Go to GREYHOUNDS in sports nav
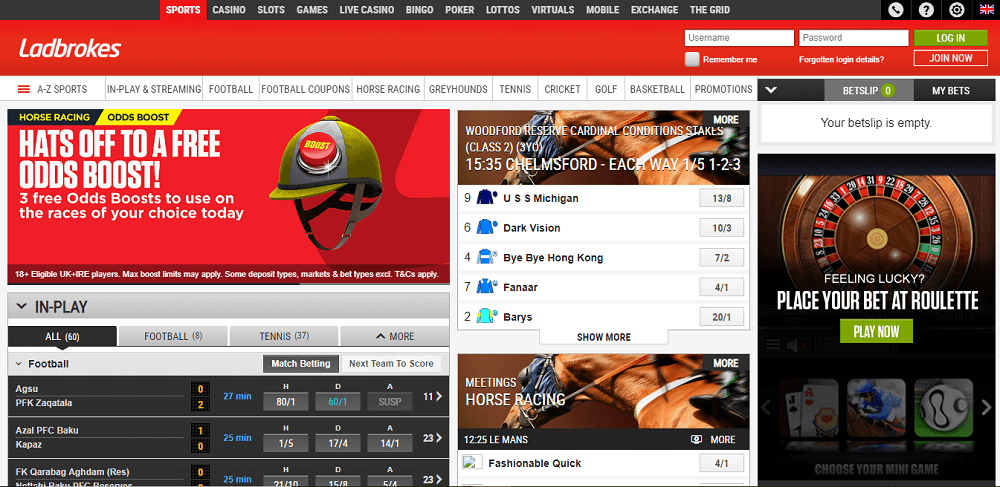1000x487 pixels. point(458,89)
